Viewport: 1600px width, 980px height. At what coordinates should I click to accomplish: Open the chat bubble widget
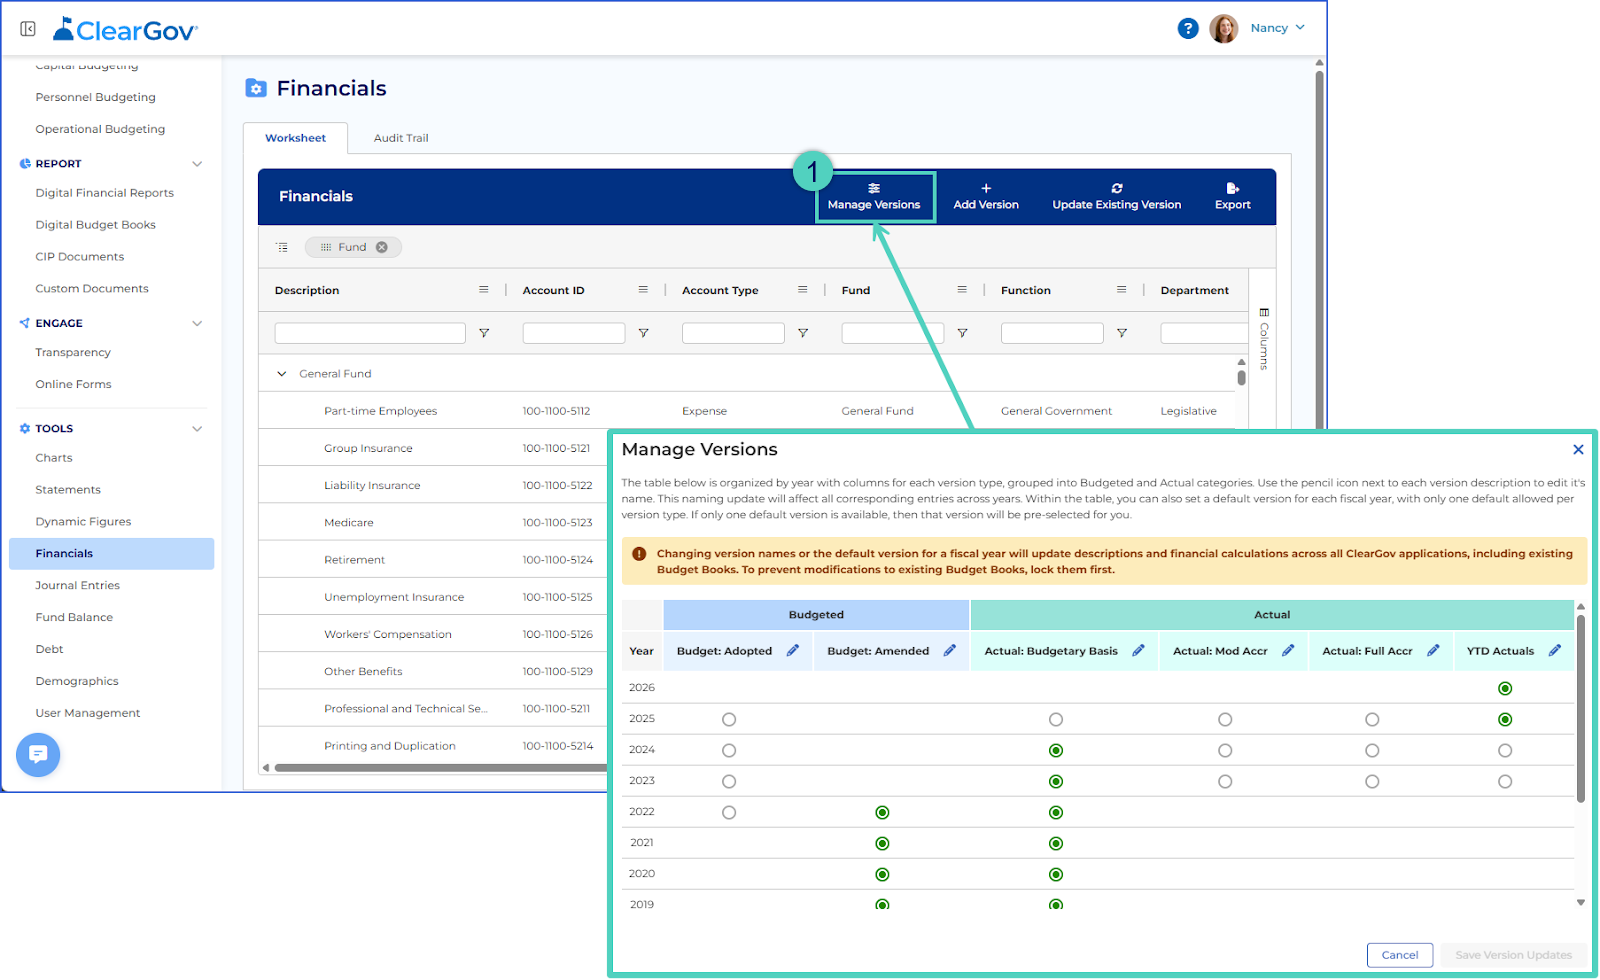pos(38,755)
